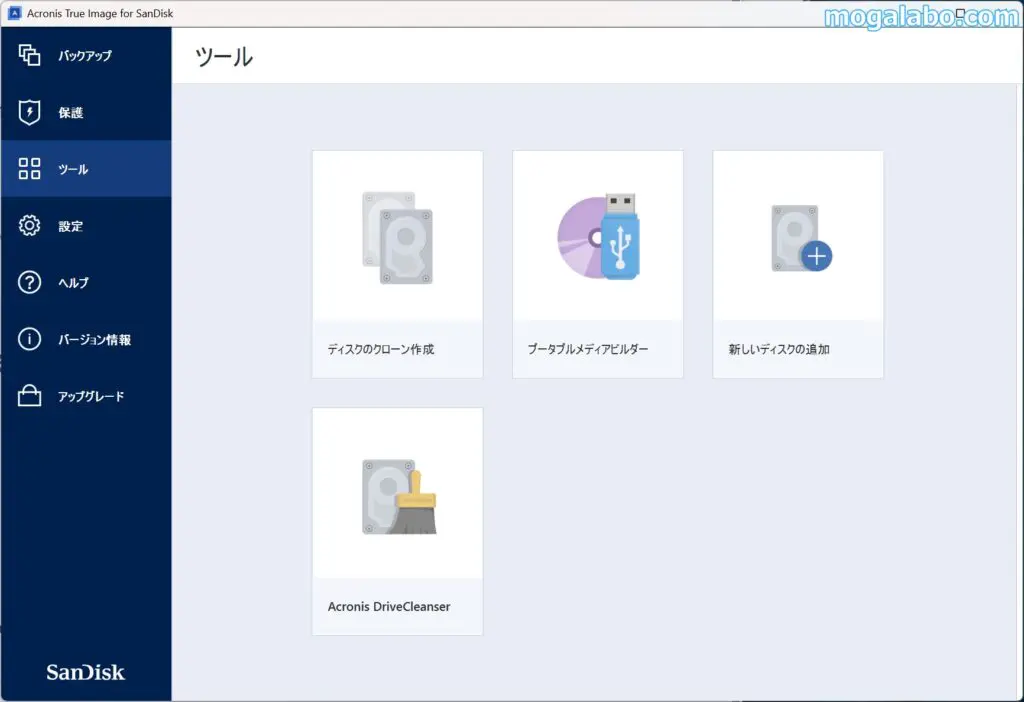Select the バージョン情報 info icon

(x=30, y=339)
